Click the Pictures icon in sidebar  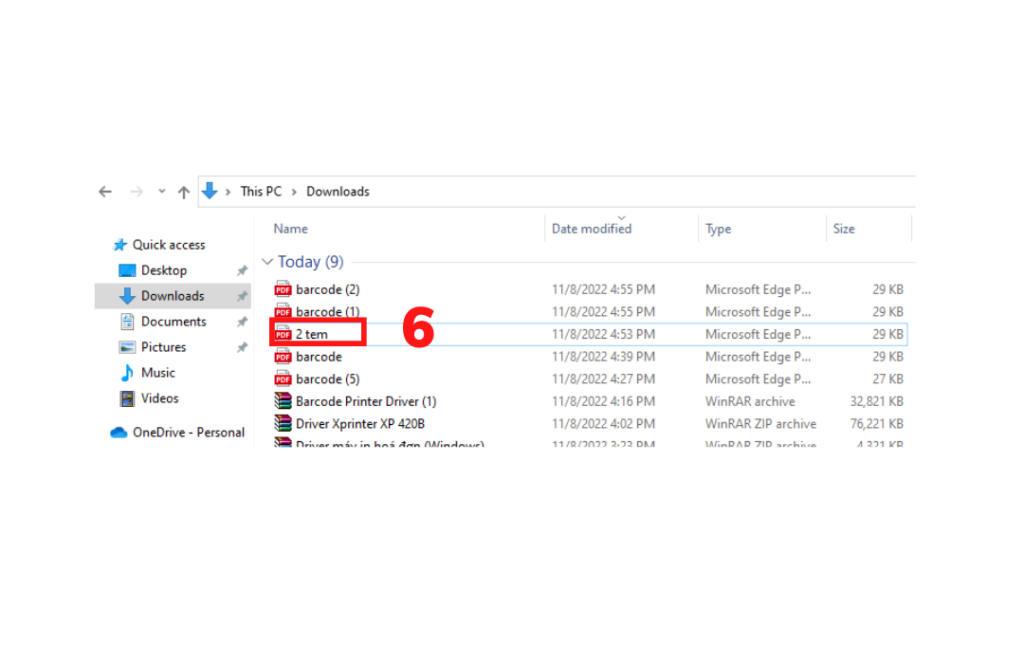(x=127, y=347)
